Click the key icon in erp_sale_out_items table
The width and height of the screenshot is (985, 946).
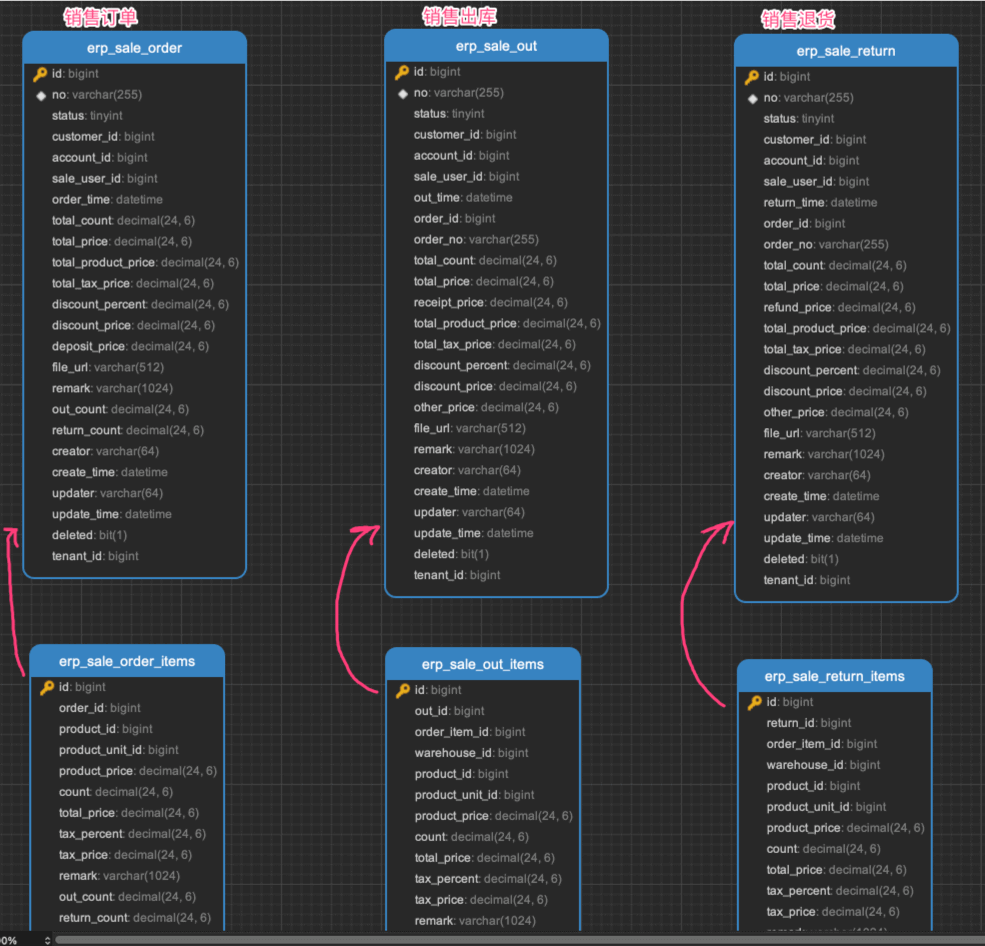(403, 691)
